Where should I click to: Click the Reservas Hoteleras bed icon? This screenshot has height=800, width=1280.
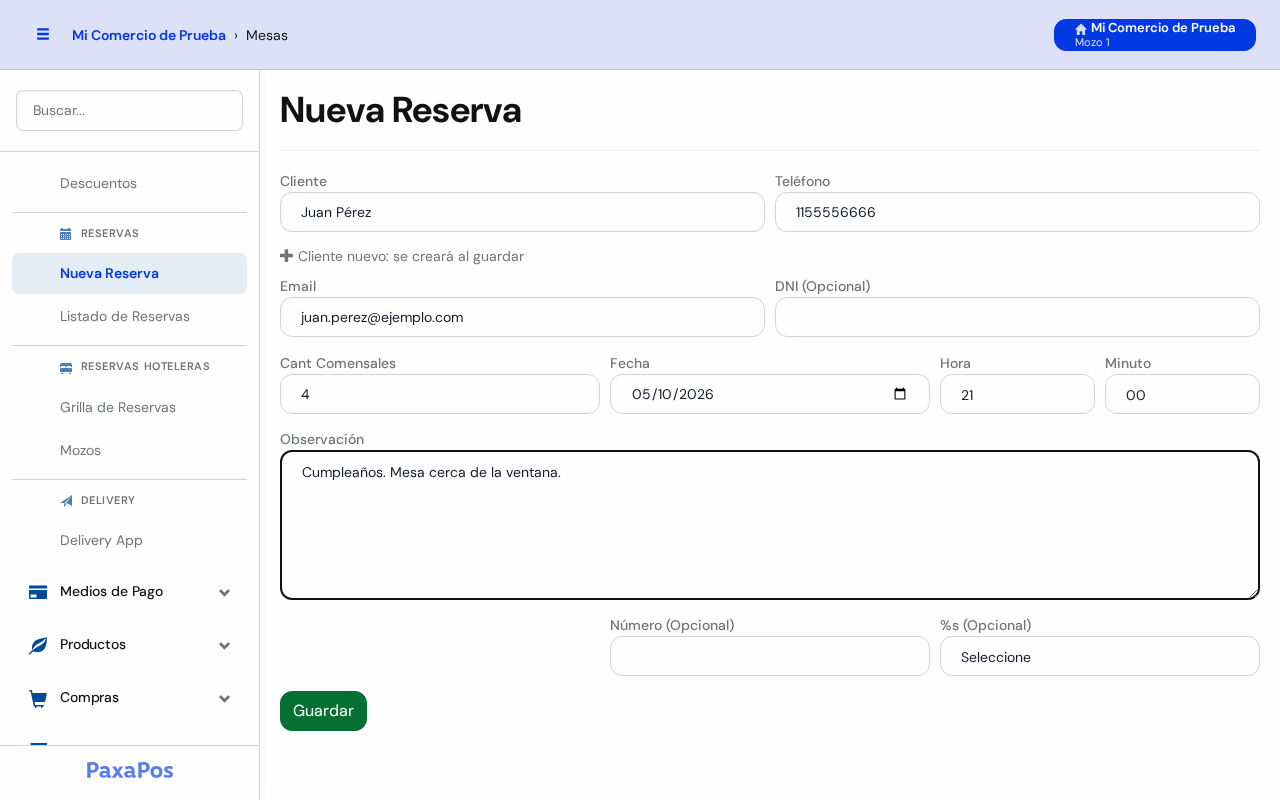66,367
